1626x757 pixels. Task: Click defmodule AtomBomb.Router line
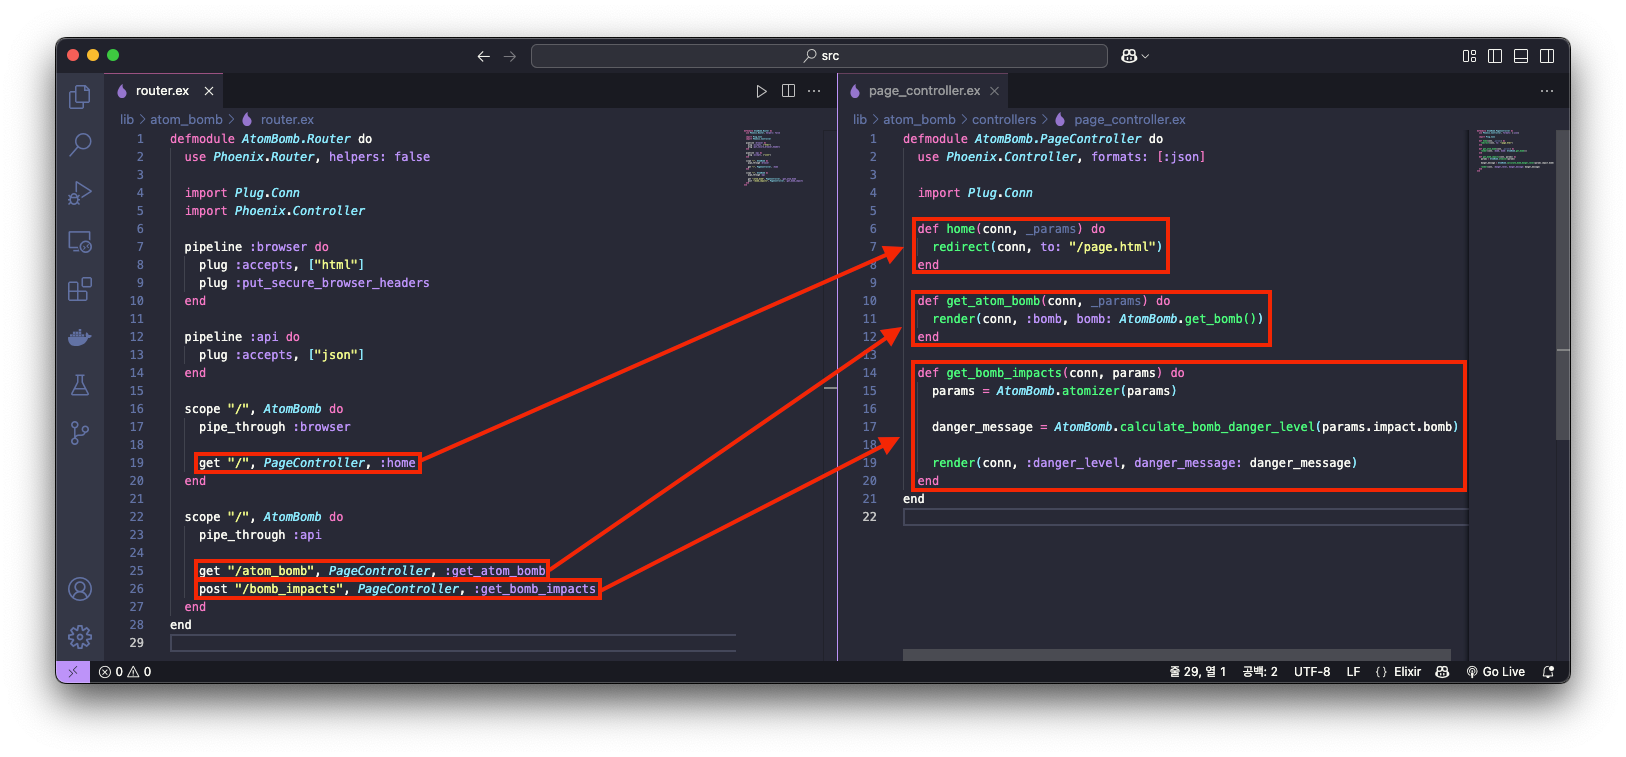pos(270,139)
